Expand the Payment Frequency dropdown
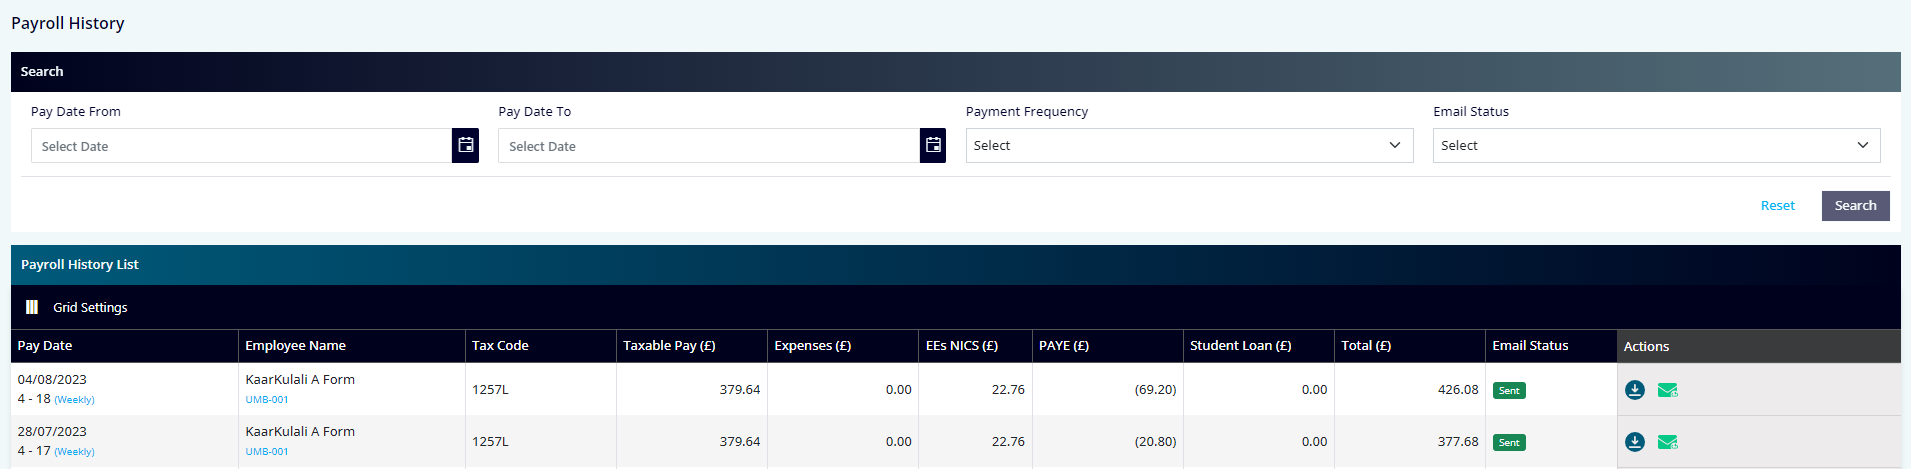 [1189, 145]
